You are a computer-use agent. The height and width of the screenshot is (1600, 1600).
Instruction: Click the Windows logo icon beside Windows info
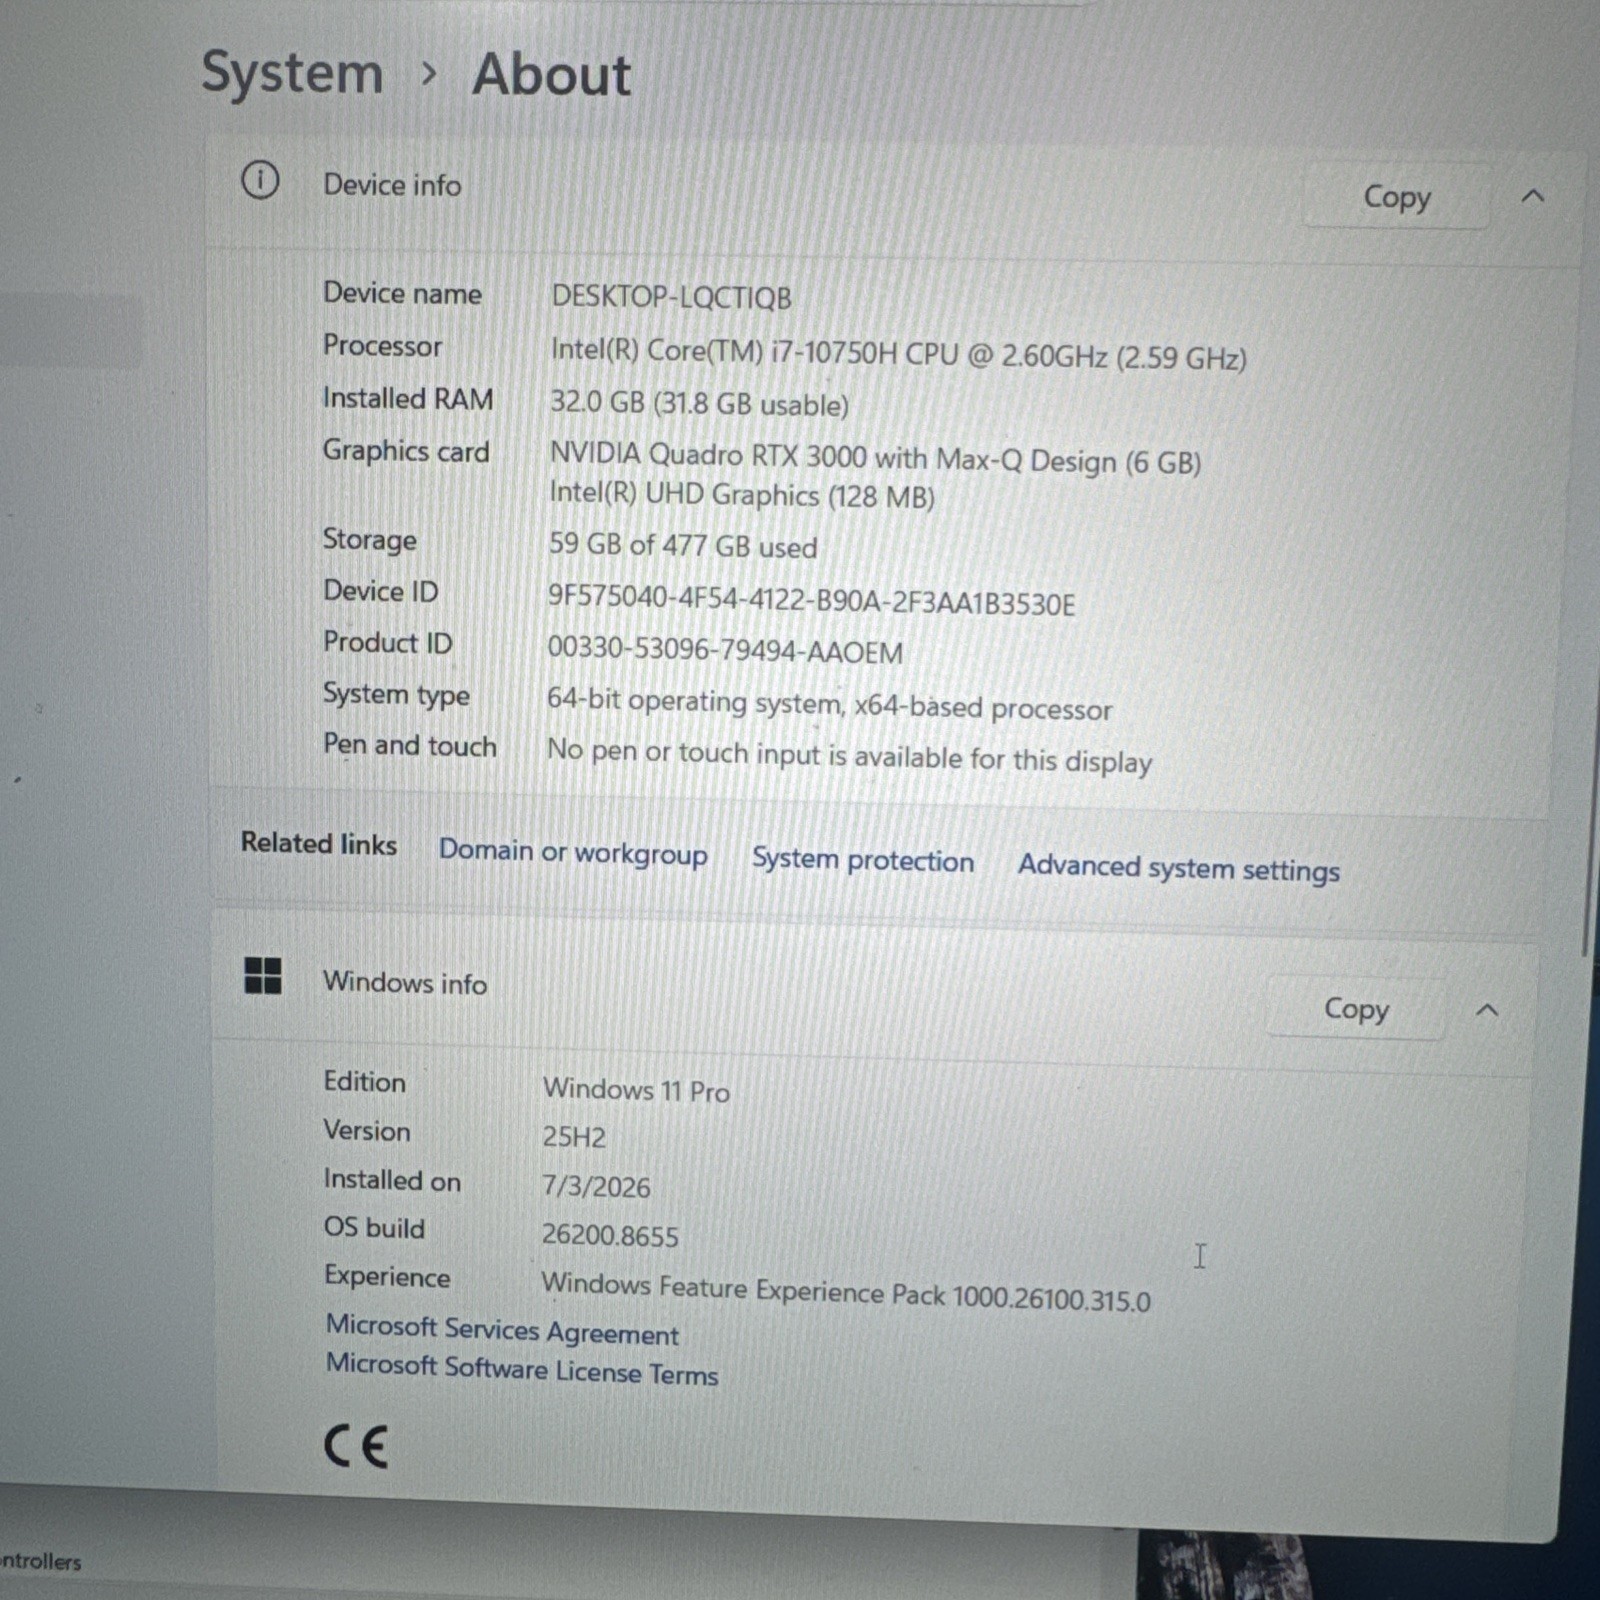[x=263, y=975]
